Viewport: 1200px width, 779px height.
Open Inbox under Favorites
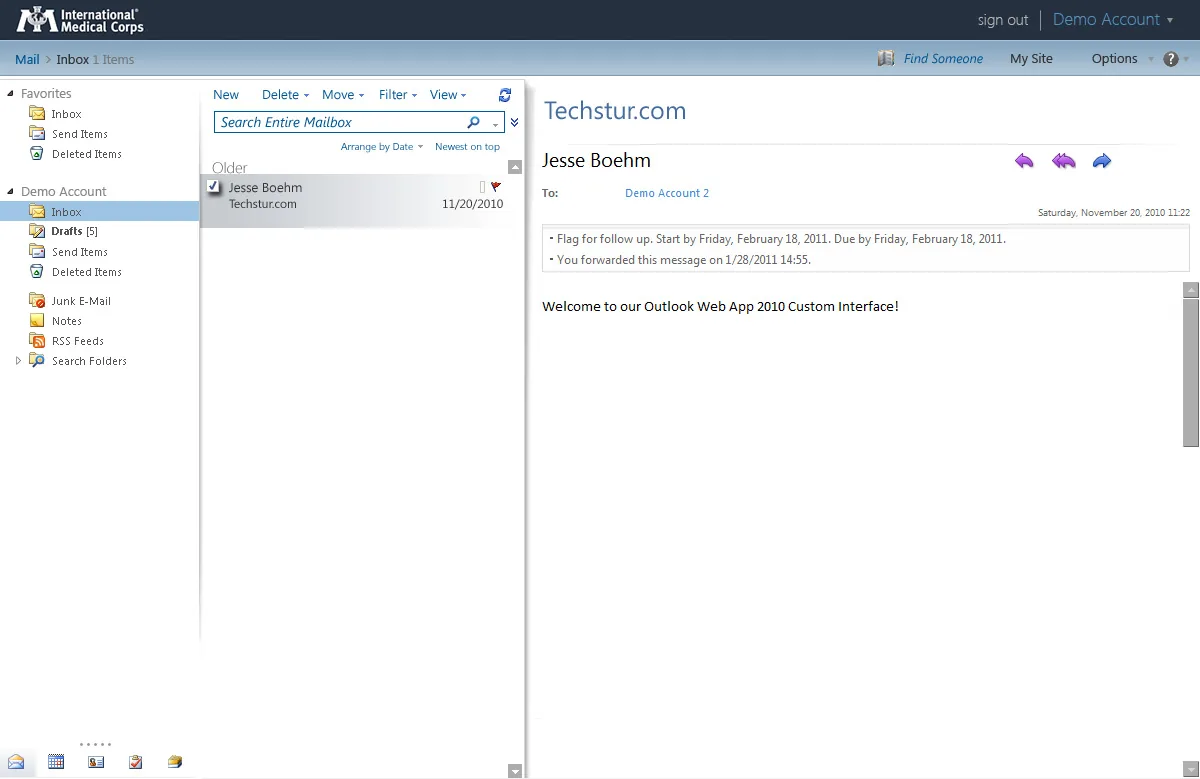[66, 114]
